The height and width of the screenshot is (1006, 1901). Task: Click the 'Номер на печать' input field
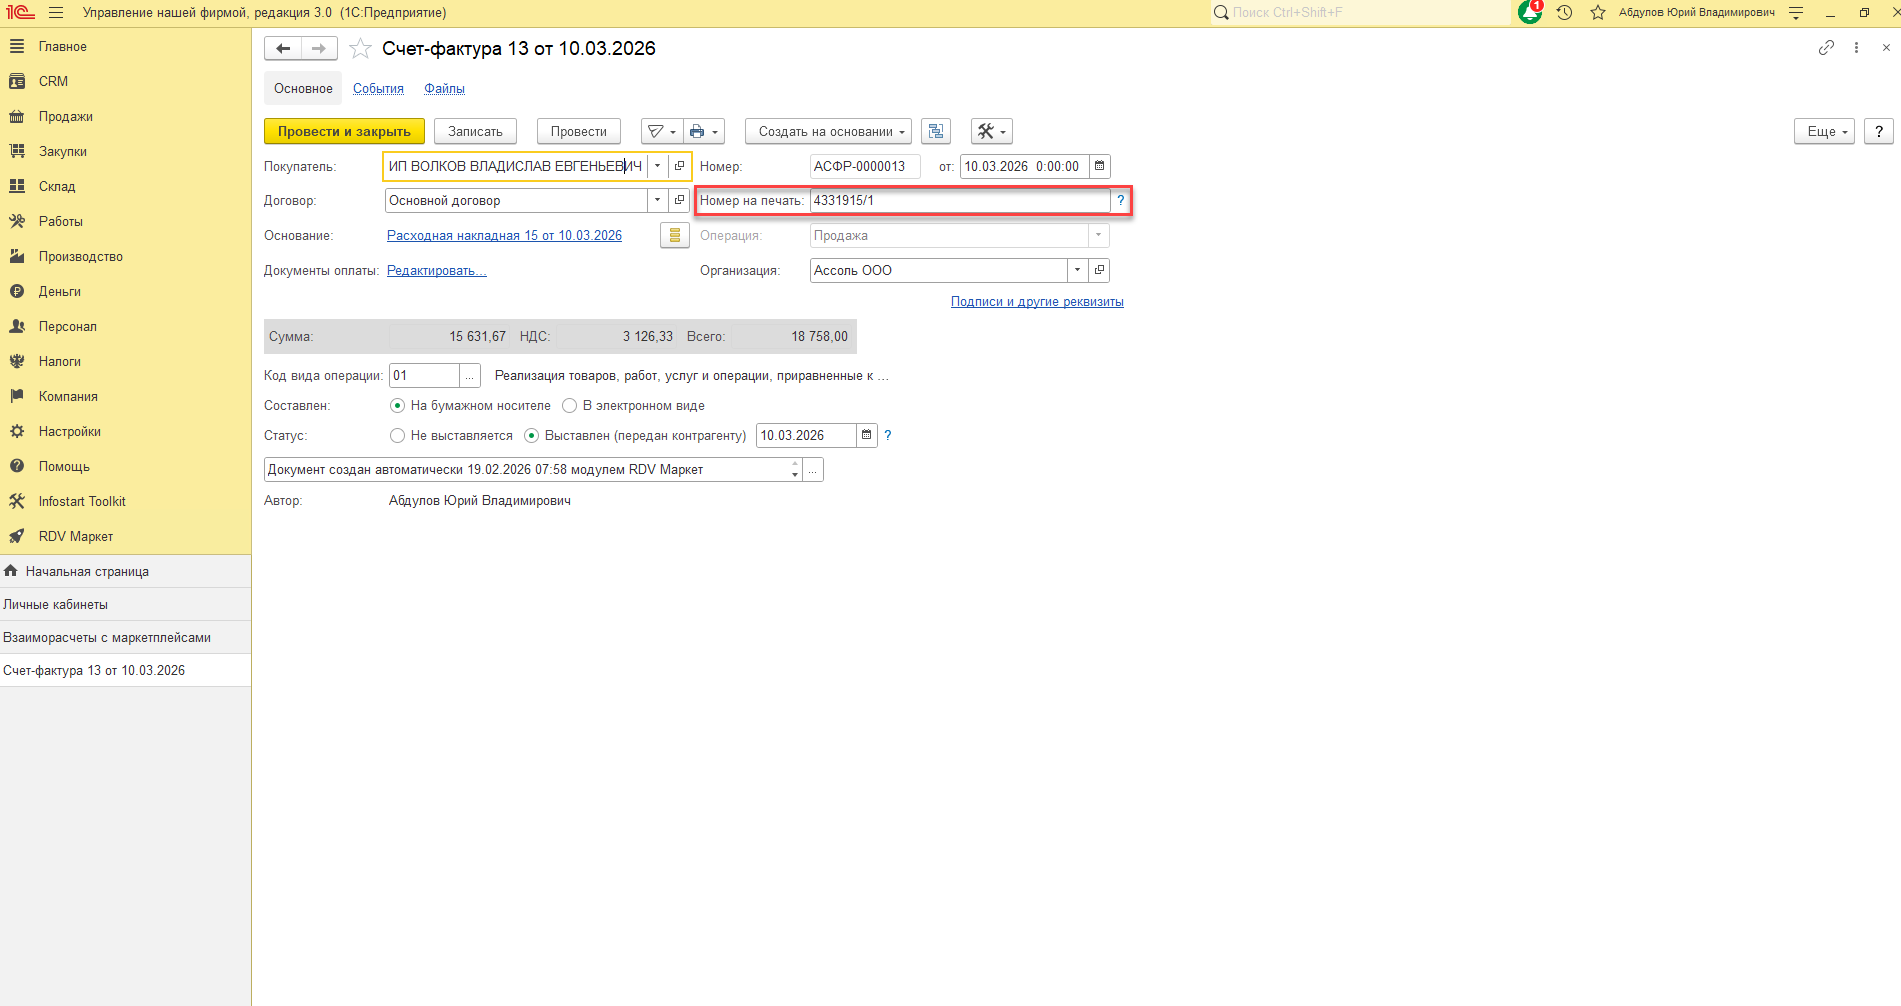tap(958, 201)
